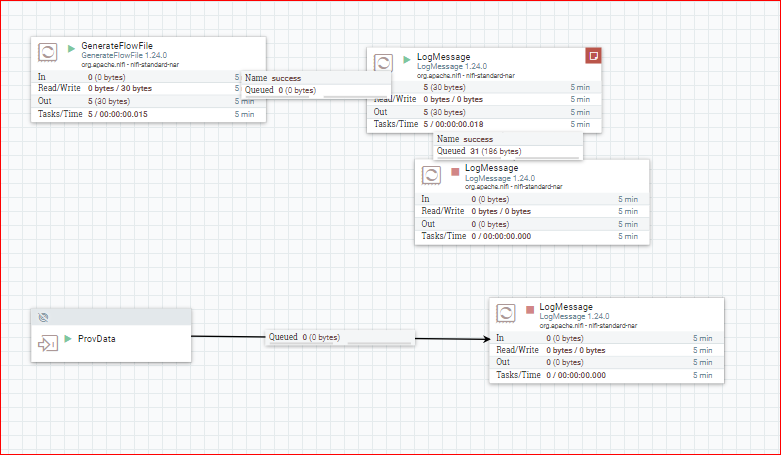
Task: Select the Queued label on ProvData connection
Action: 283,337
